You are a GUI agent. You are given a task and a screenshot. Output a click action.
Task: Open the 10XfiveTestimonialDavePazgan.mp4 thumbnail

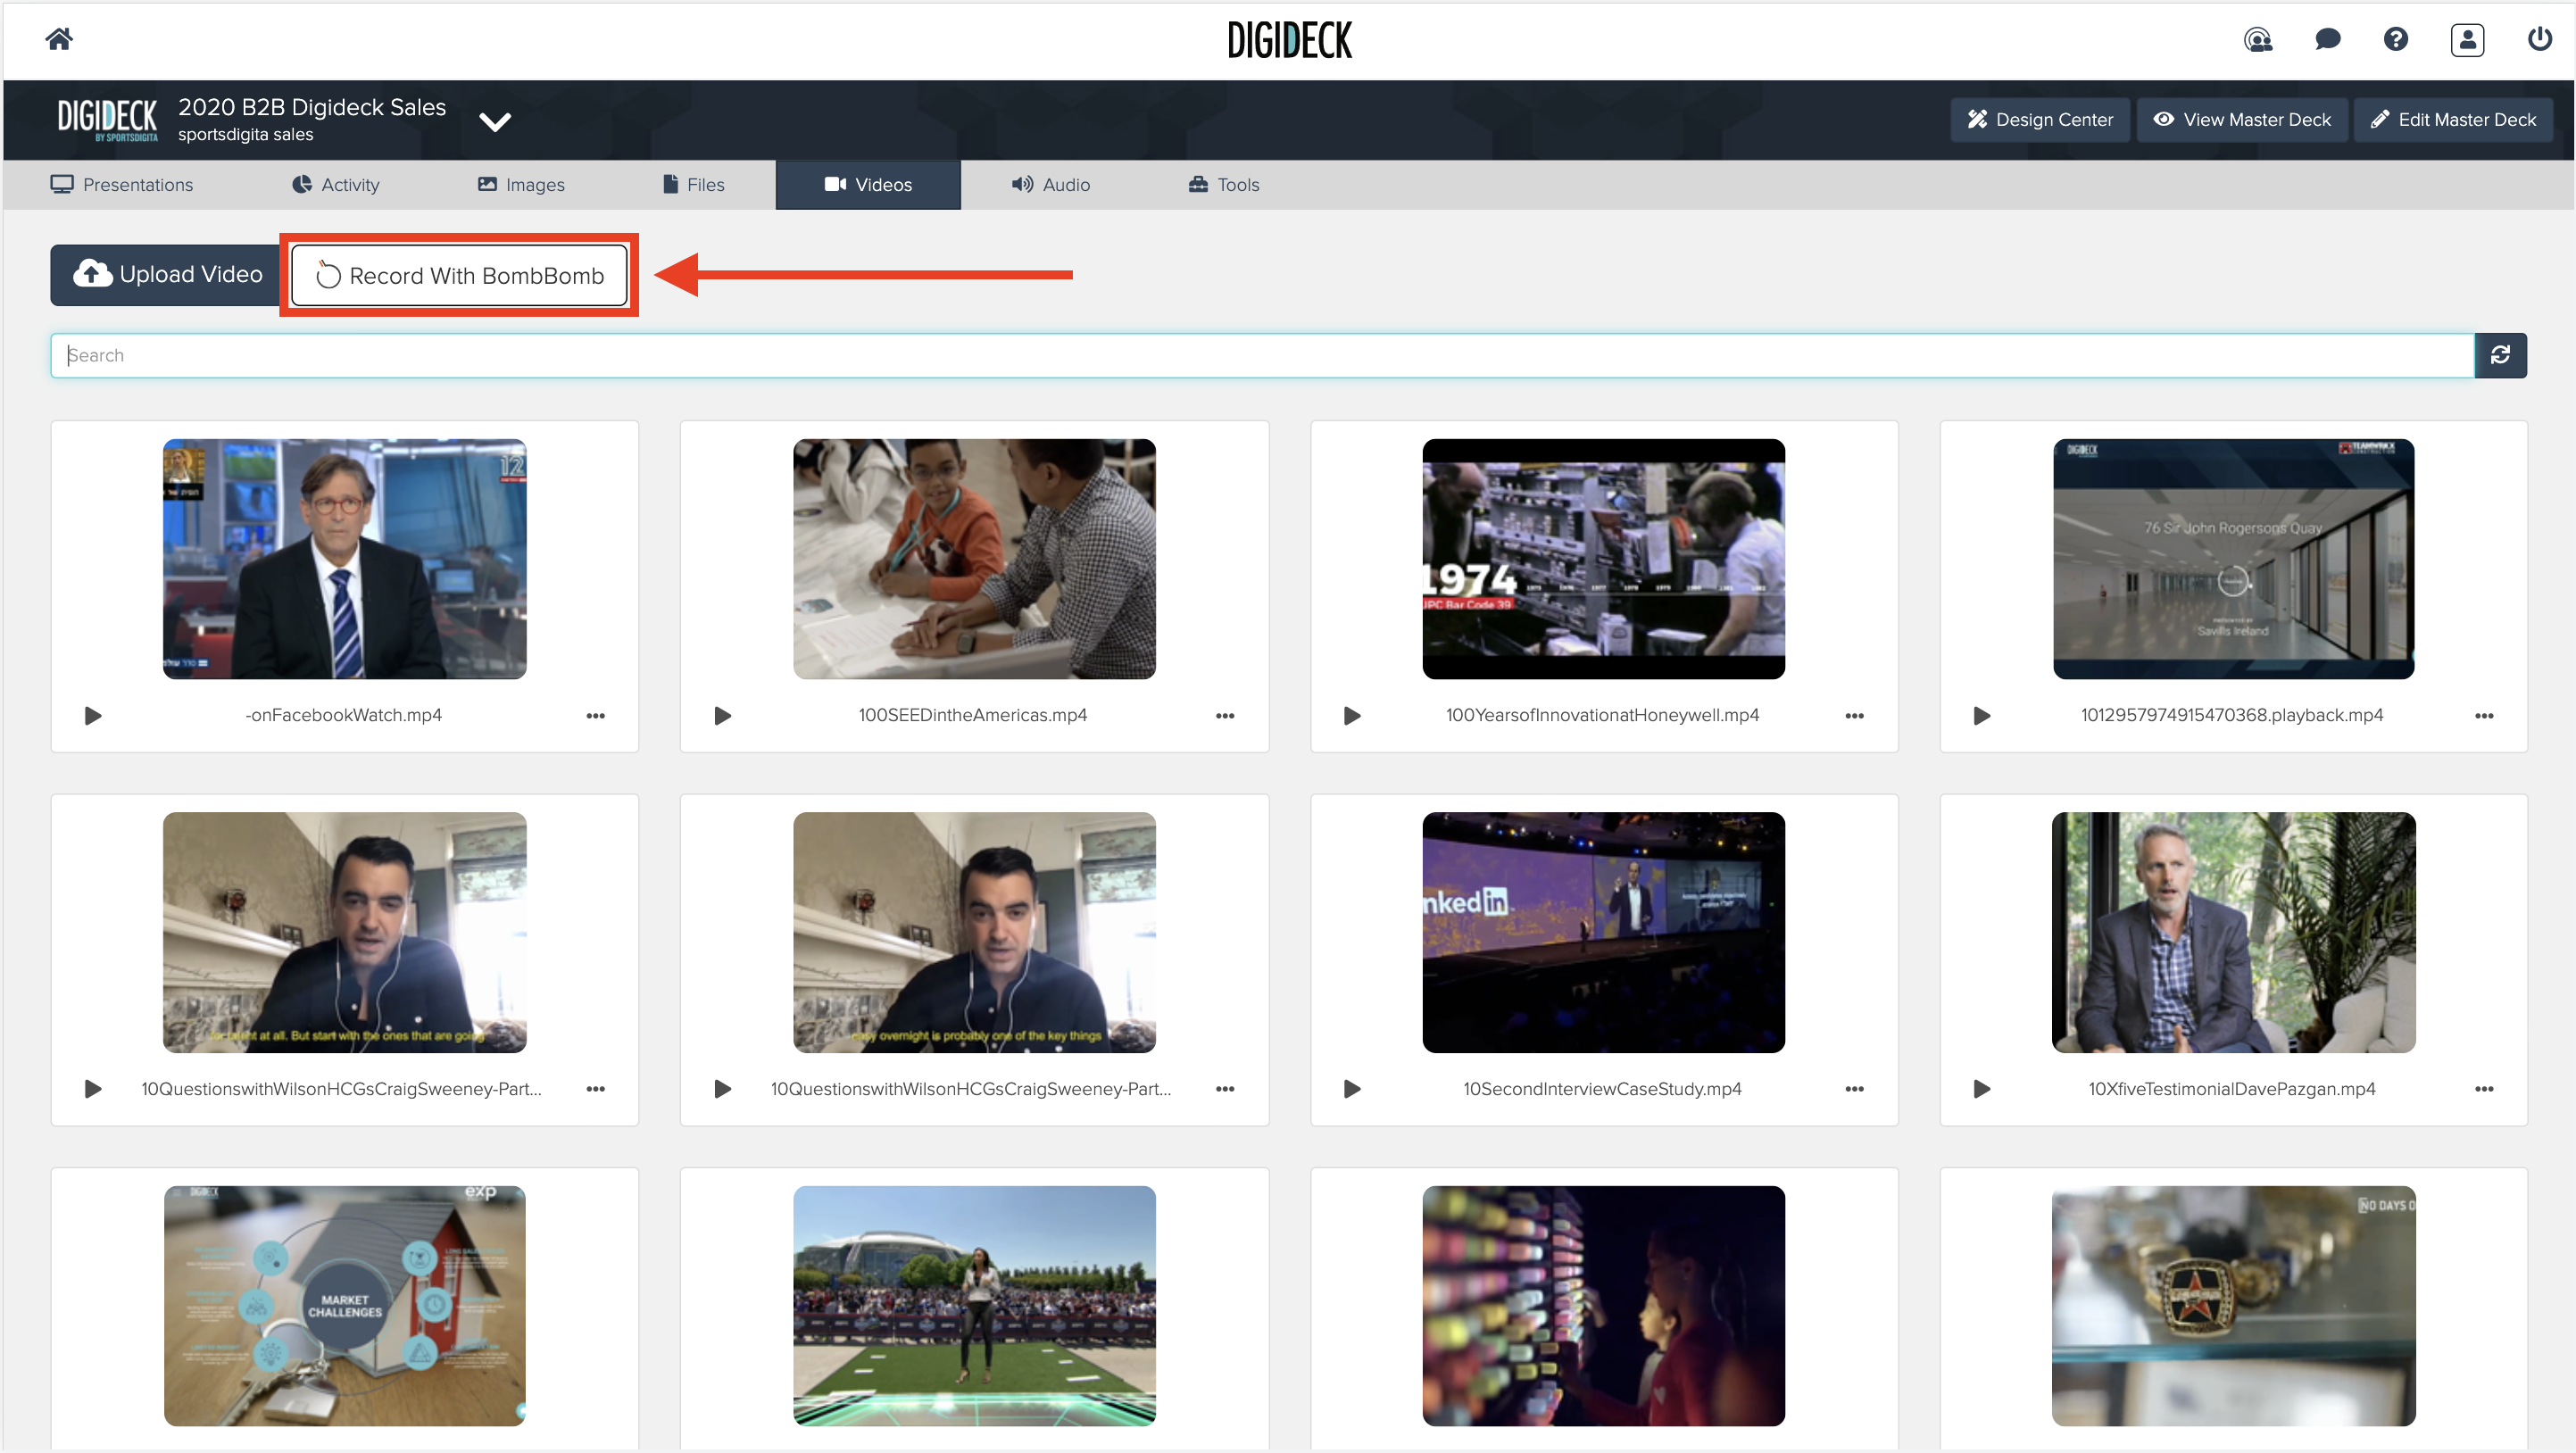click(x=2233, y=932)
